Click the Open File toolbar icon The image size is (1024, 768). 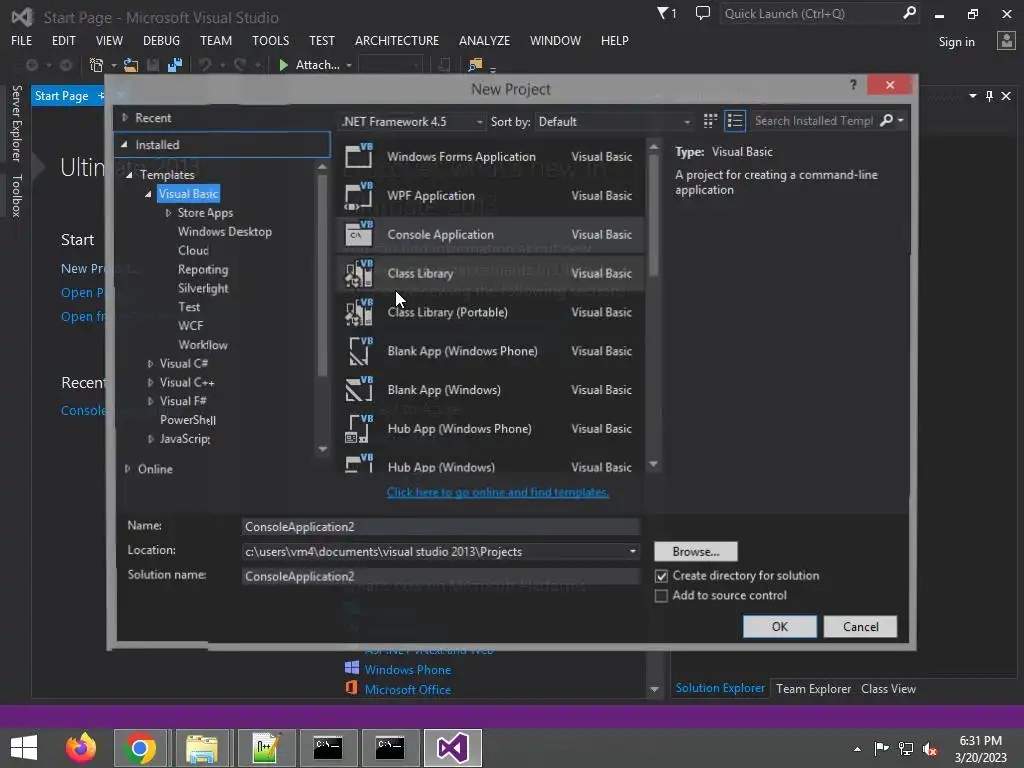tap(131, 65)
